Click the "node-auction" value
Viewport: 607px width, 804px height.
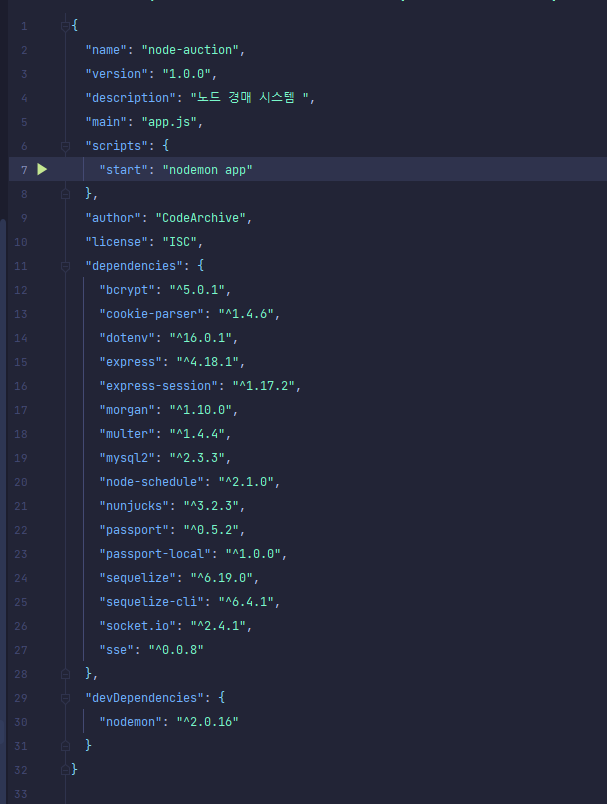(x=190, y=50)
